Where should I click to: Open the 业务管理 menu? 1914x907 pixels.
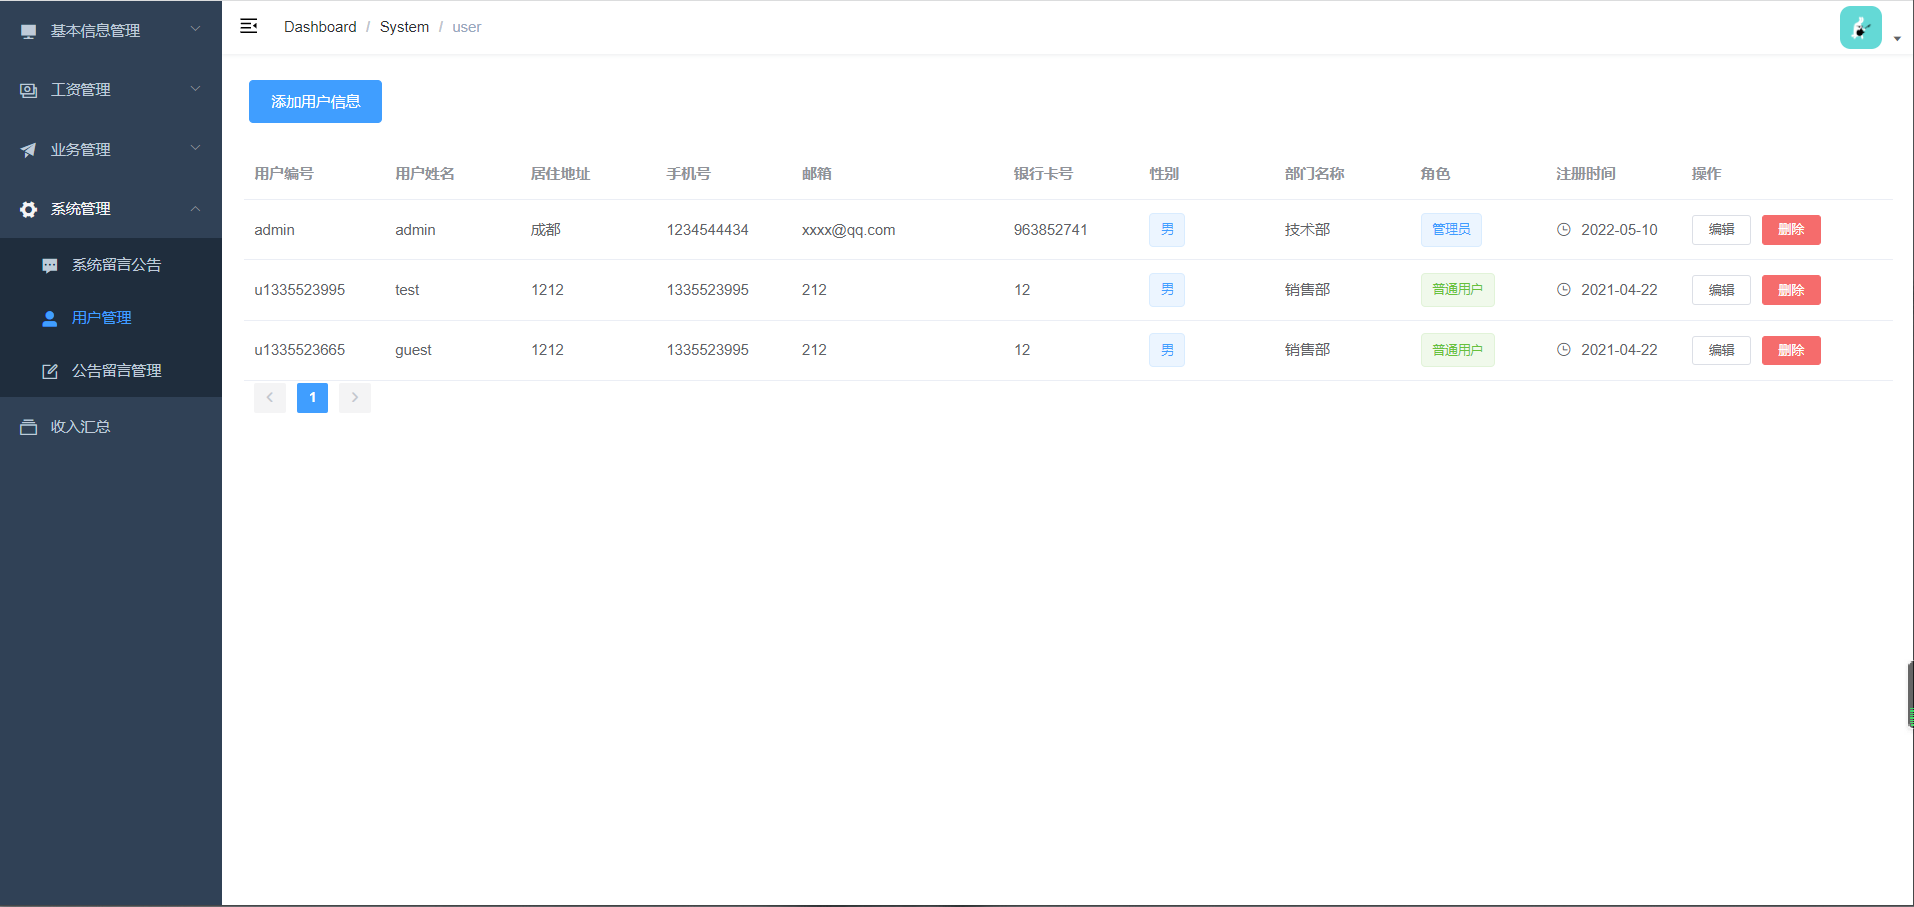(111, 149)
